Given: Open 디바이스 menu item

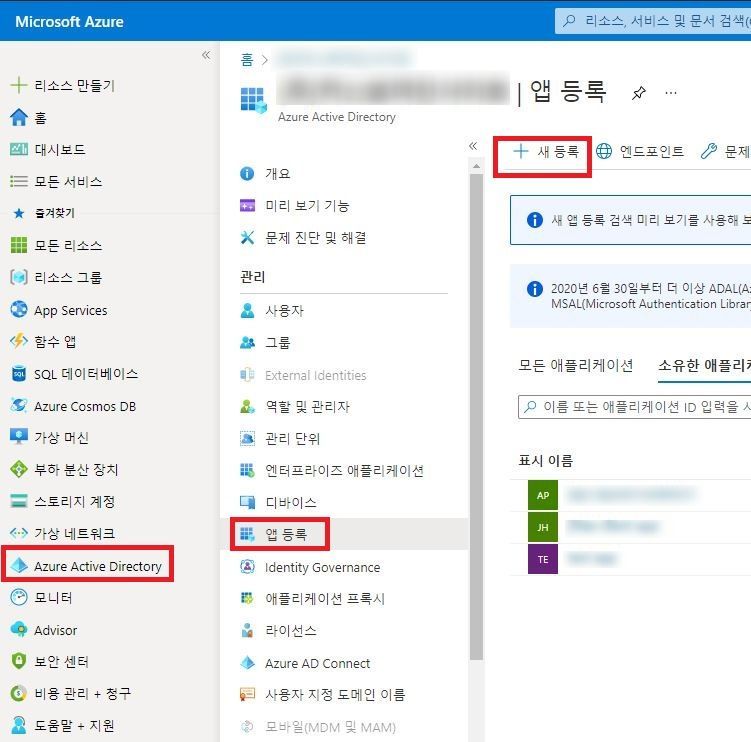Looking at the screenshot, I should (278, 502).
